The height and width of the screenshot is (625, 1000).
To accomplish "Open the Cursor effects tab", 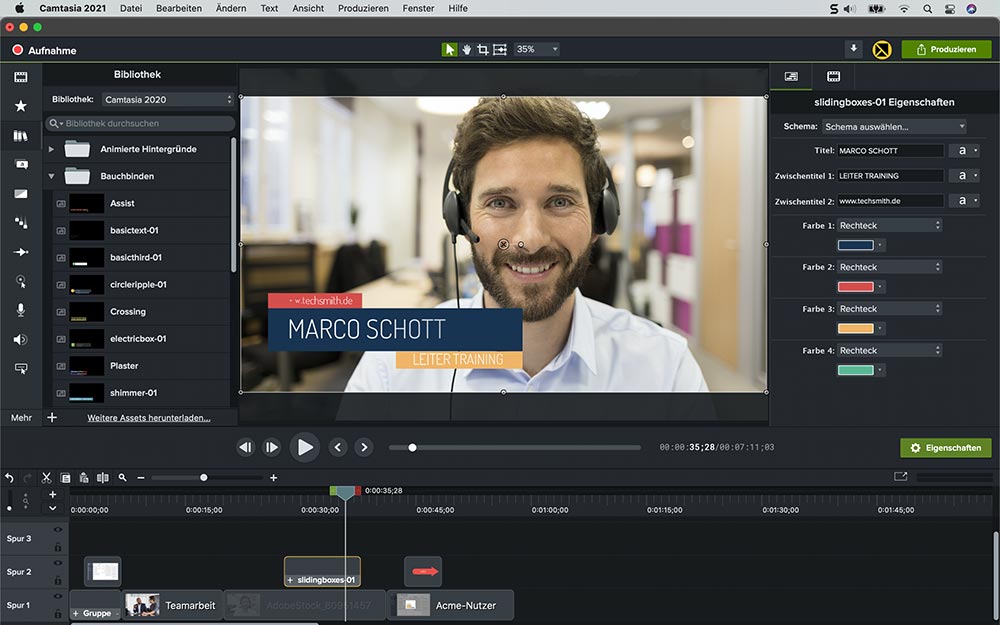I will (x=21, y=281).
